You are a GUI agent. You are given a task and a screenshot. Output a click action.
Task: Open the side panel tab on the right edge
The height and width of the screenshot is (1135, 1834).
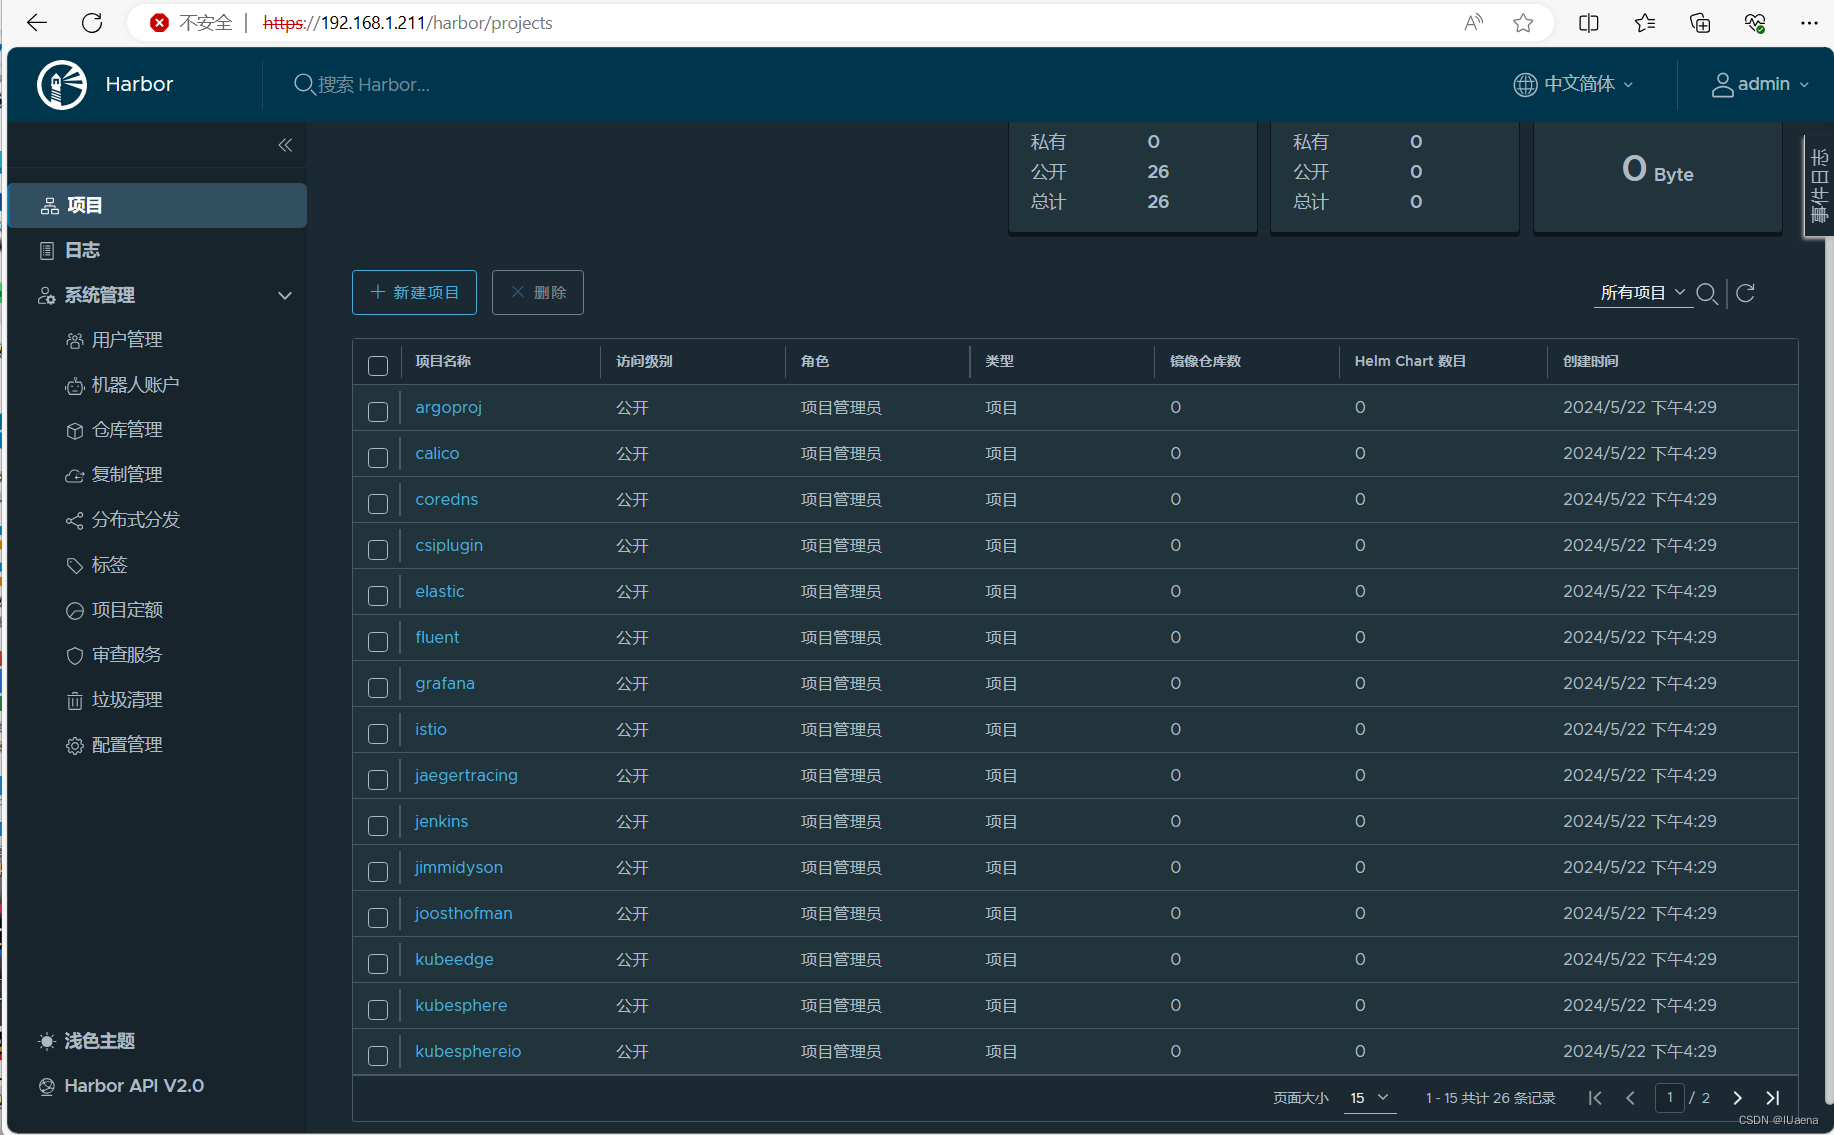pos(1818,186)
